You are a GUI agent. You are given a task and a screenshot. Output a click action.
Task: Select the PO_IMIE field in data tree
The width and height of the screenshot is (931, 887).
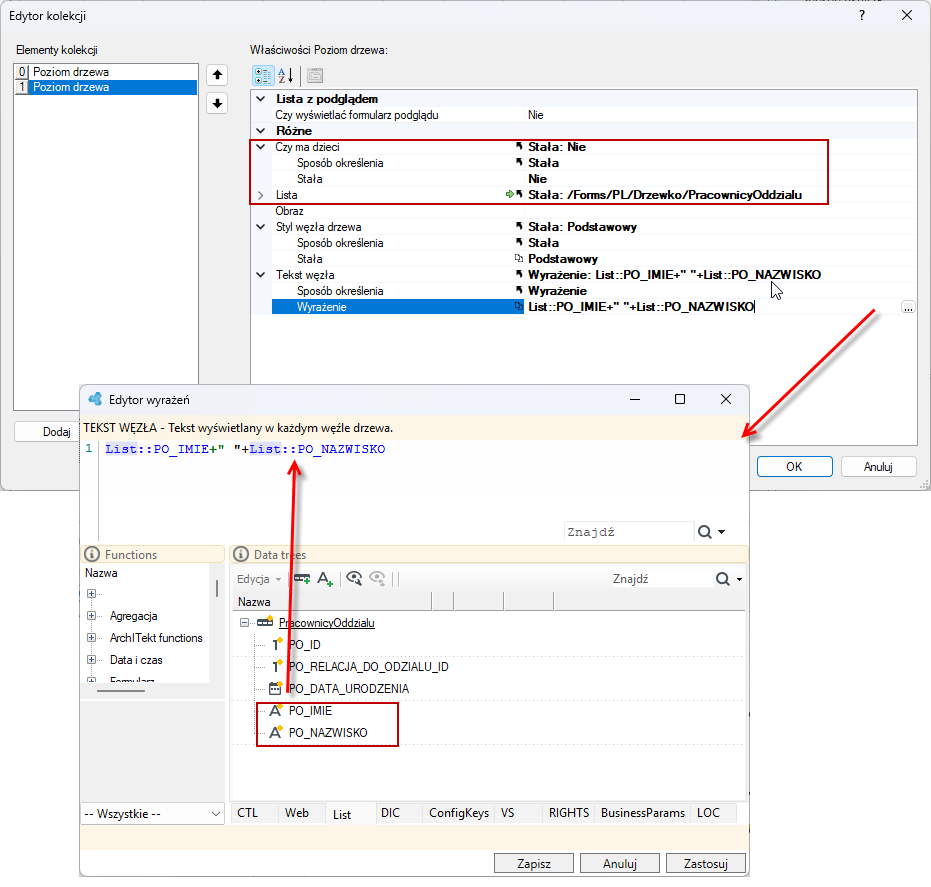(x=310, y=711)
